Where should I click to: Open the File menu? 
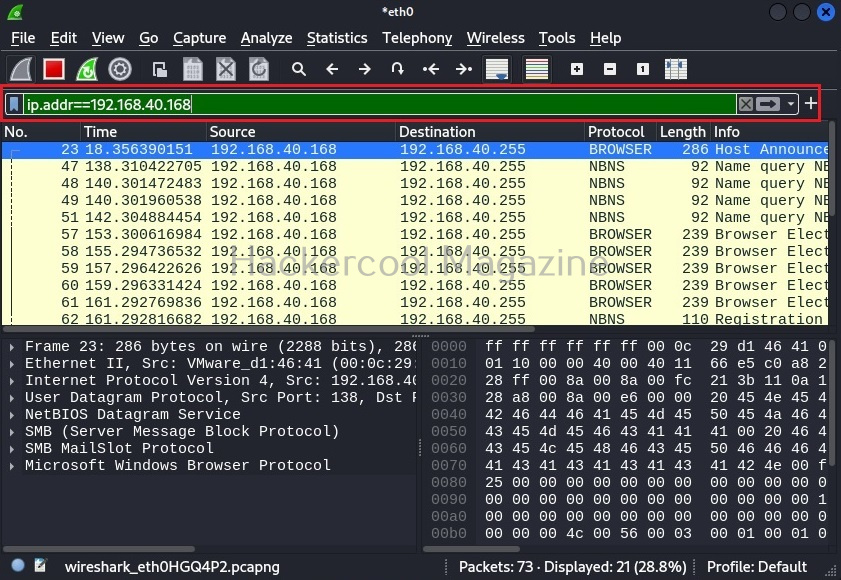(x=23, y=38)
